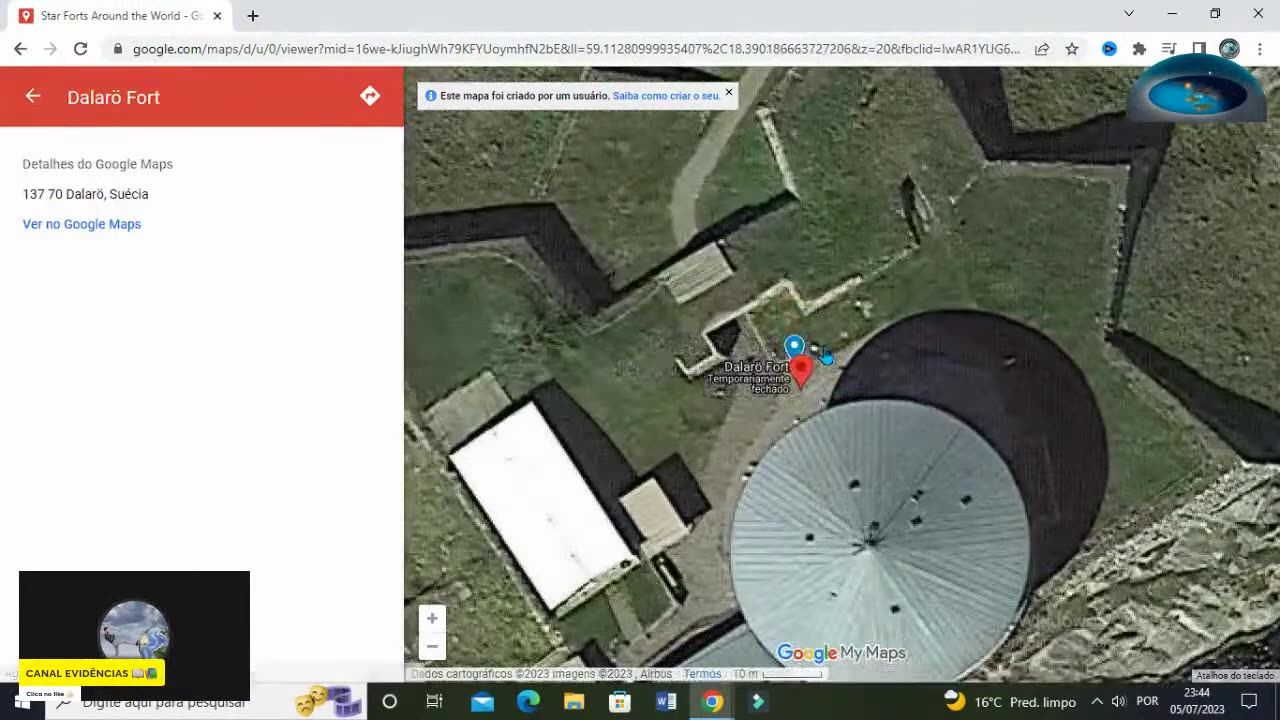Open File Explorer from taskbar
Screen dimensions: 1280x720
click(x=574, y=702)
